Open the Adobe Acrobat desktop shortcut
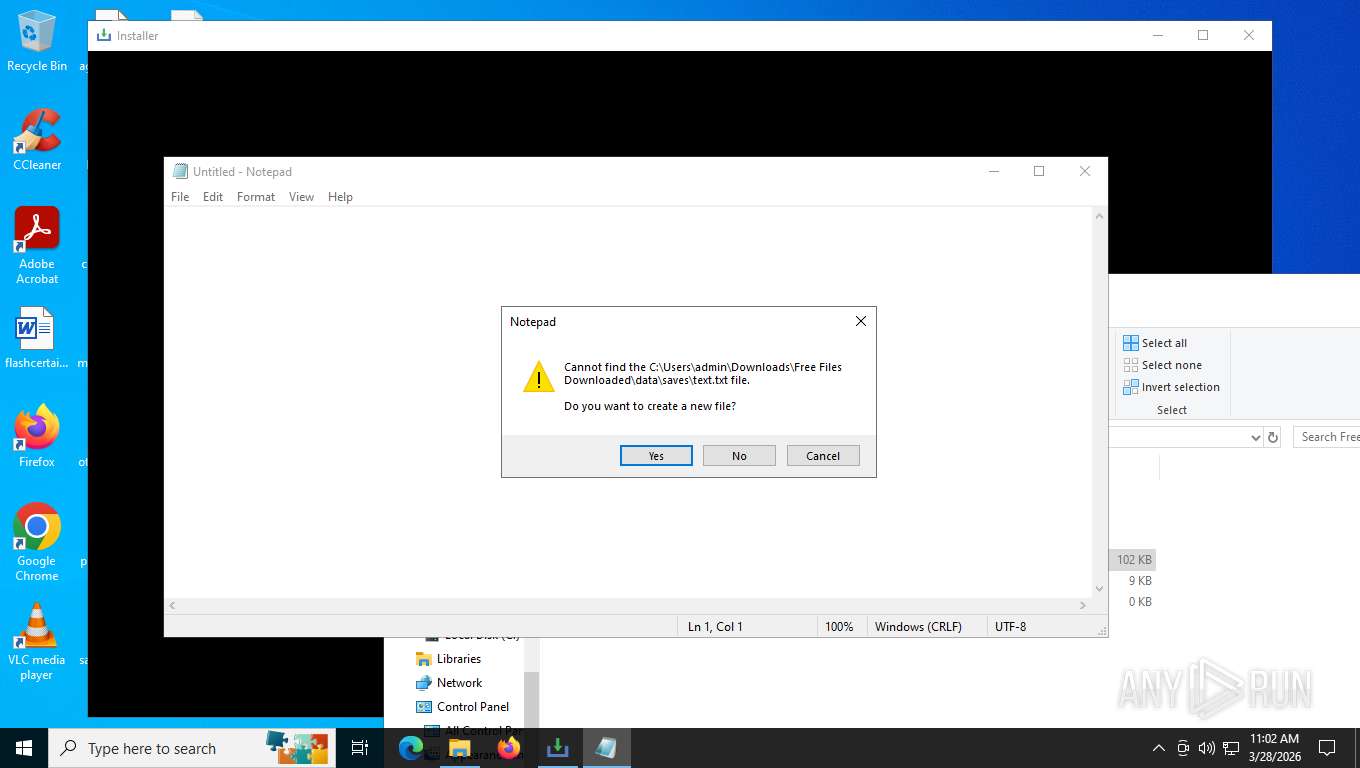The image size is (1360, 768). (37, 246)
